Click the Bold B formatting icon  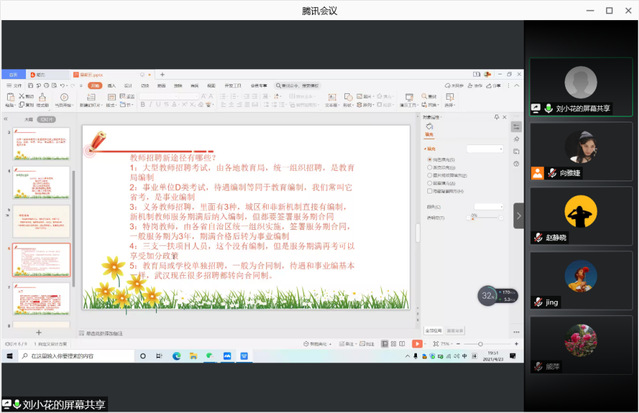(x=141, y=104)
